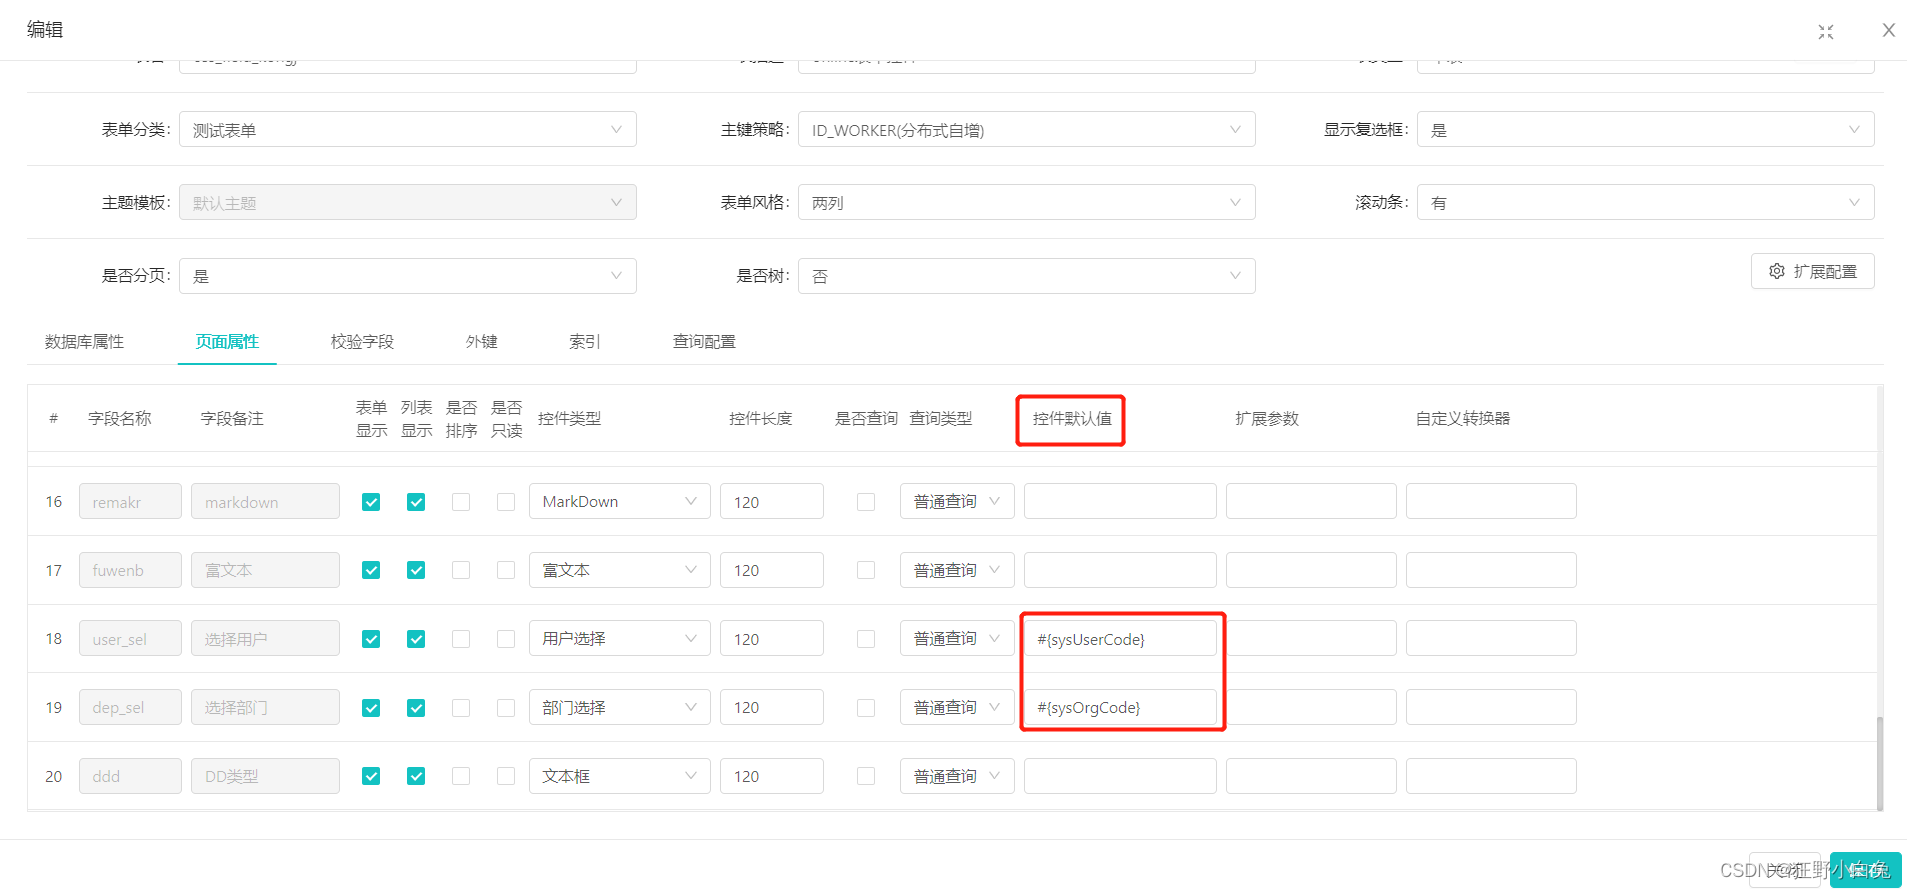
Task: Open 部门选择 control type dropdown
Action: (620, 707)
